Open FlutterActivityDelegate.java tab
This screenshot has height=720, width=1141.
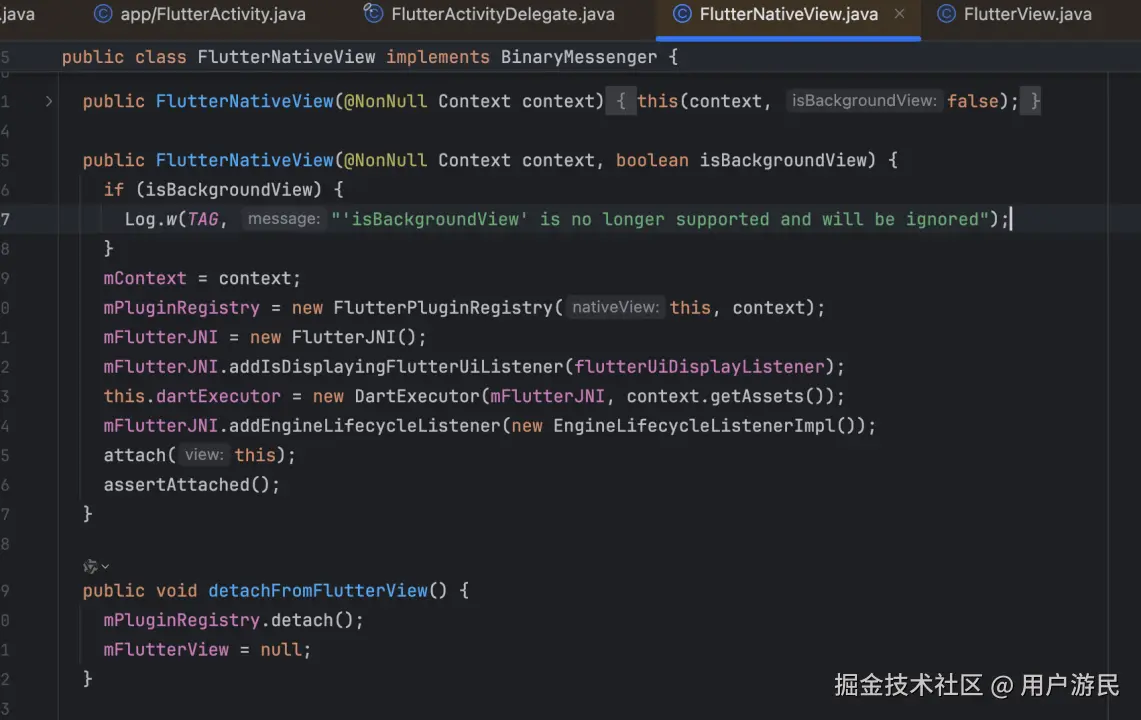coord(488,14)
